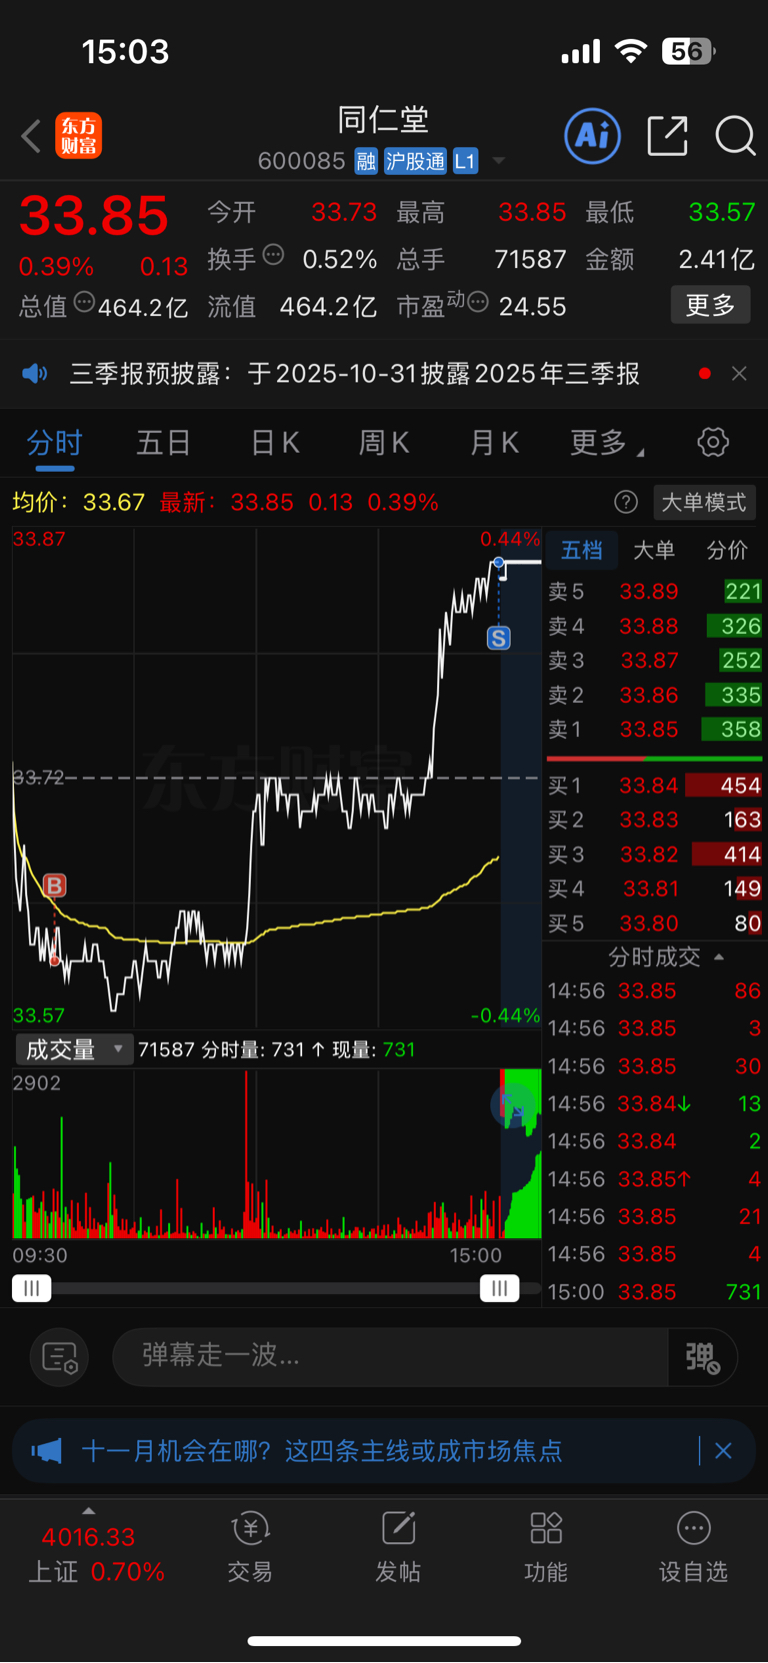Switch to 月K chart tab
The height and width of the screenshot is (1663, 768).
pos(494,443)
